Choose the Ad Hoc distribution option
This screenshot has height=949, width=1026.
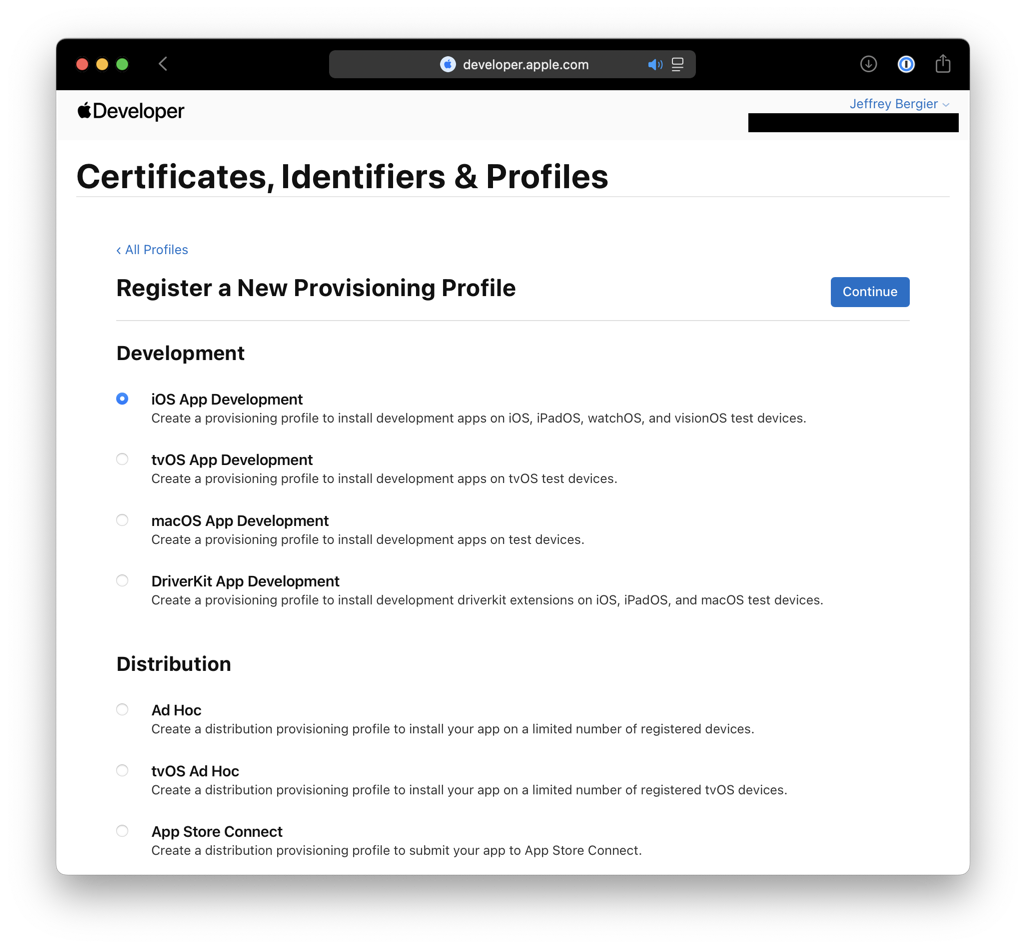(x=122, y=710)
